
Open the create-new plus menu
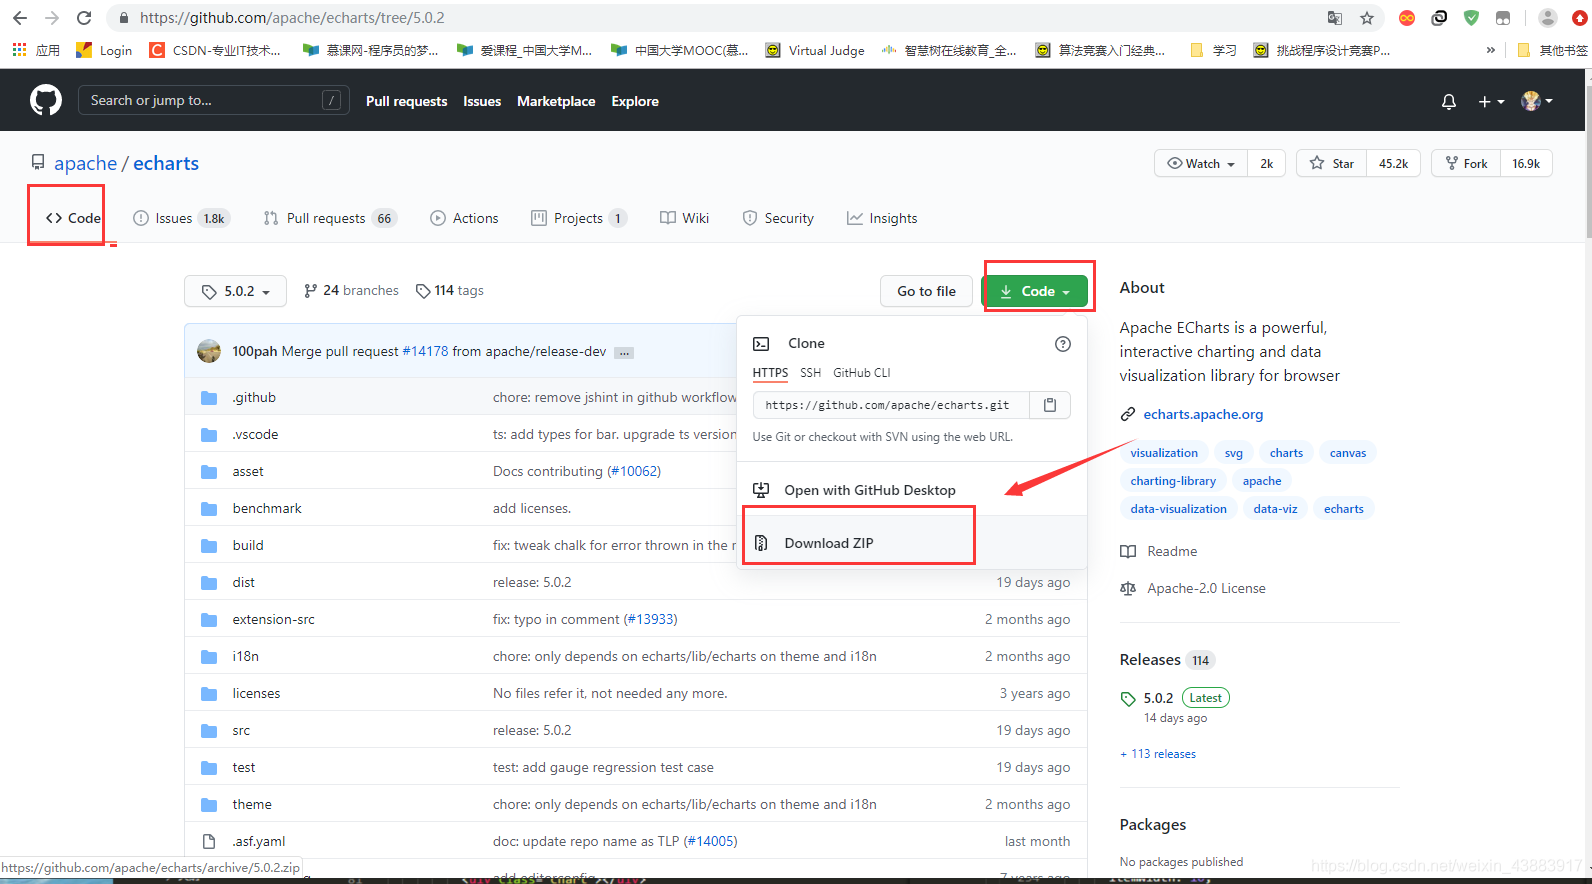(x=1491, y=101)
